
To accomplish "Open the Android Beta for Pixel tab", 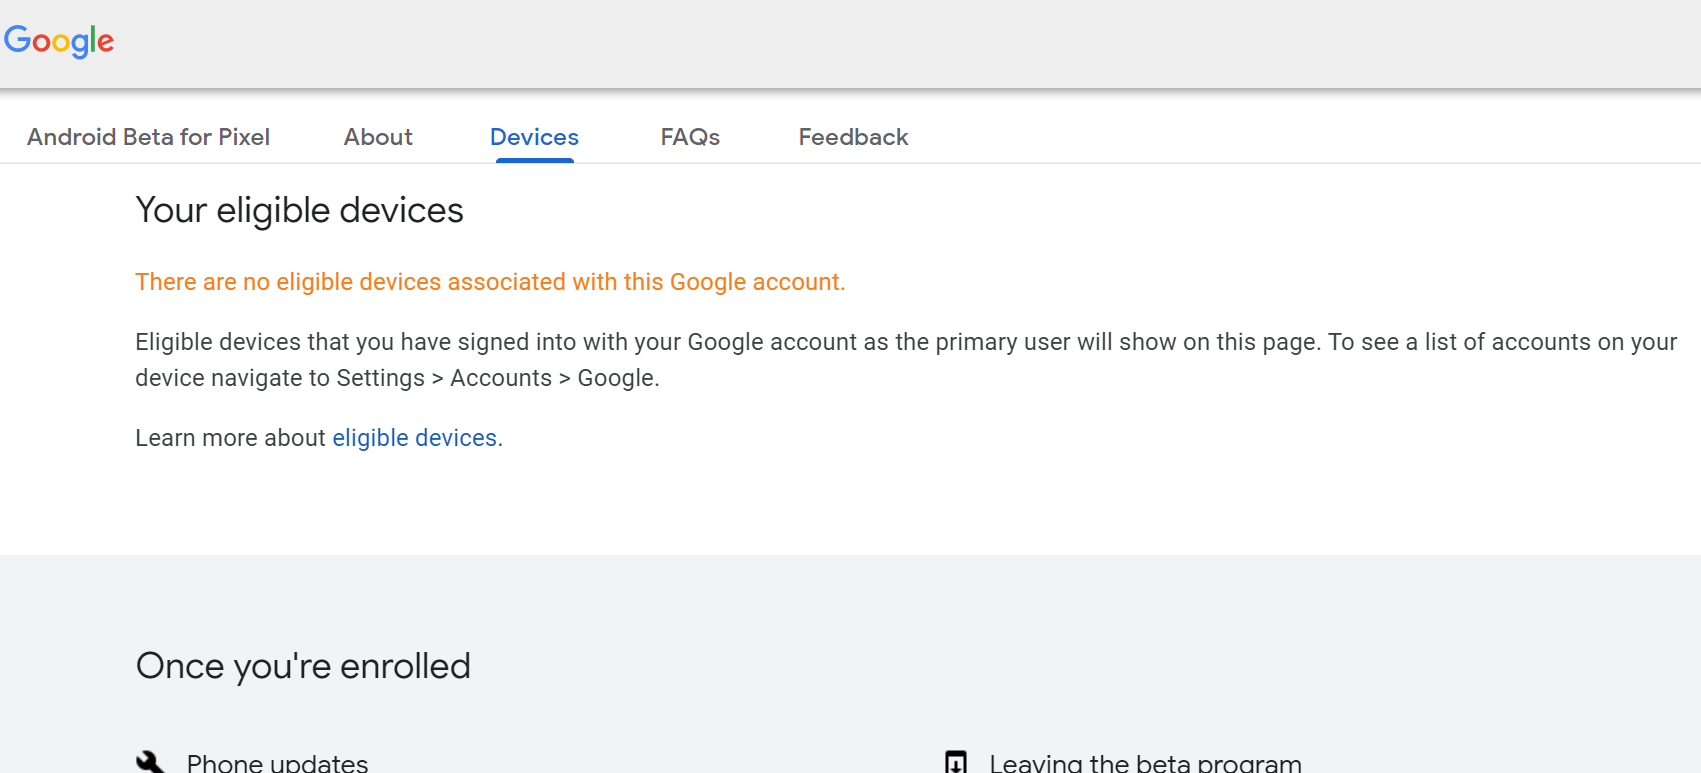I will click(x=148, y=137).
